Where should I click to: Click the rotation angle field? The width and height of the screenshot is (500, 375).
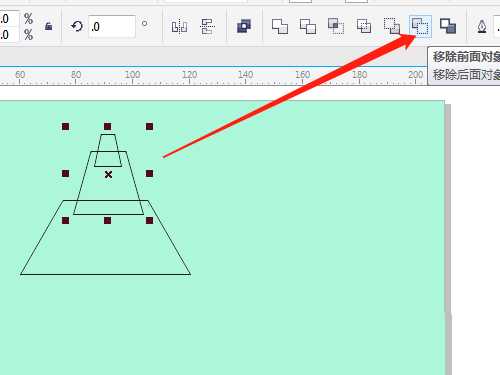(x=112, y=26)
